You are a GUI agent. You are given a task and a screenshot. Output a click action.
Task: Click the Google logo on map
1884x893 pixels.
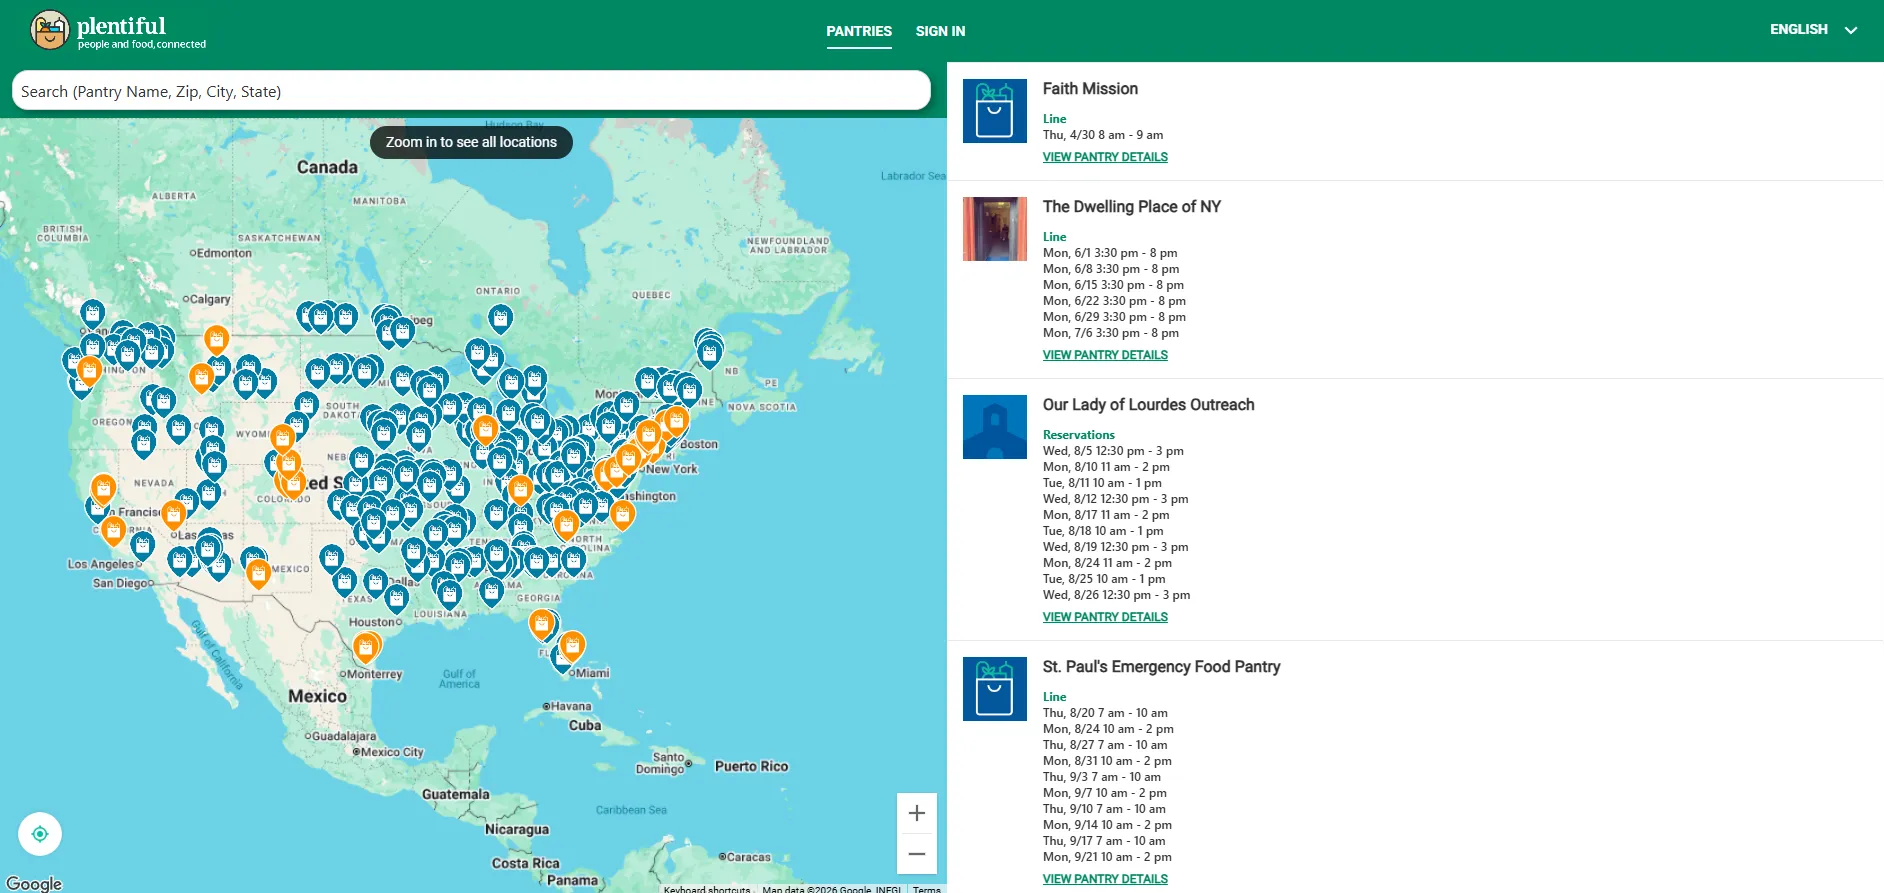pos(34,883)
